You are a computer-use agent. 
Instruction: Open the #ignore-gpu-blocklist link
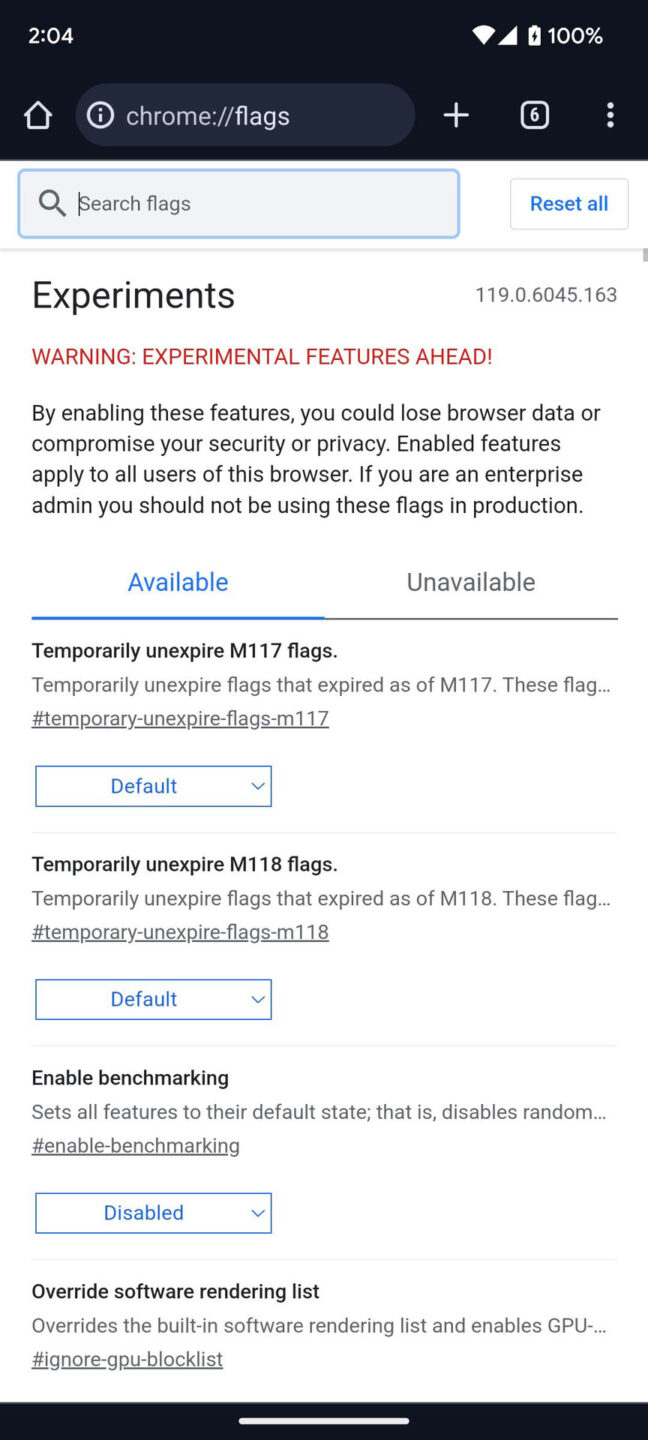(127, 1359)
